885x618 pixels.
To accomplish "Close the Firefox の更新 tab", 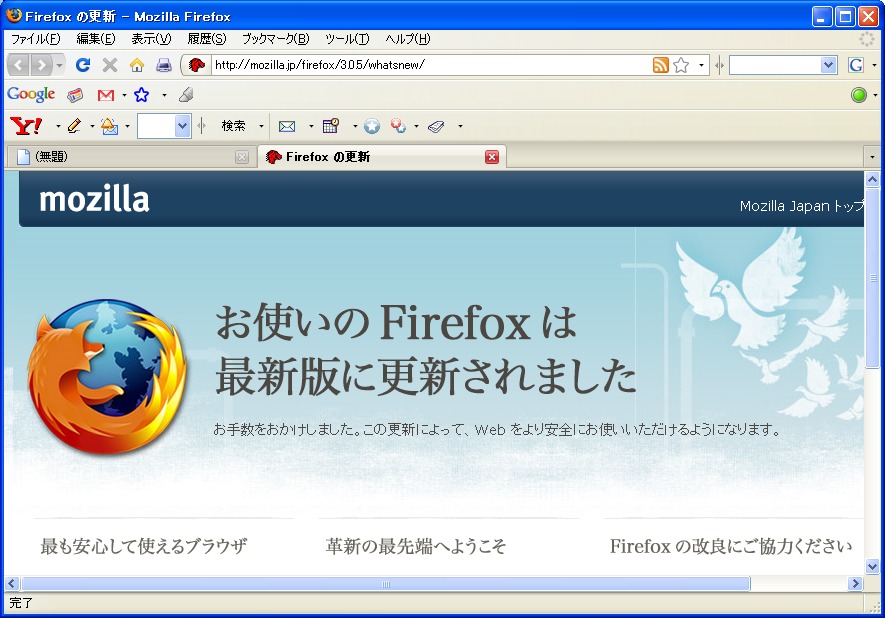I will (492, 157).
